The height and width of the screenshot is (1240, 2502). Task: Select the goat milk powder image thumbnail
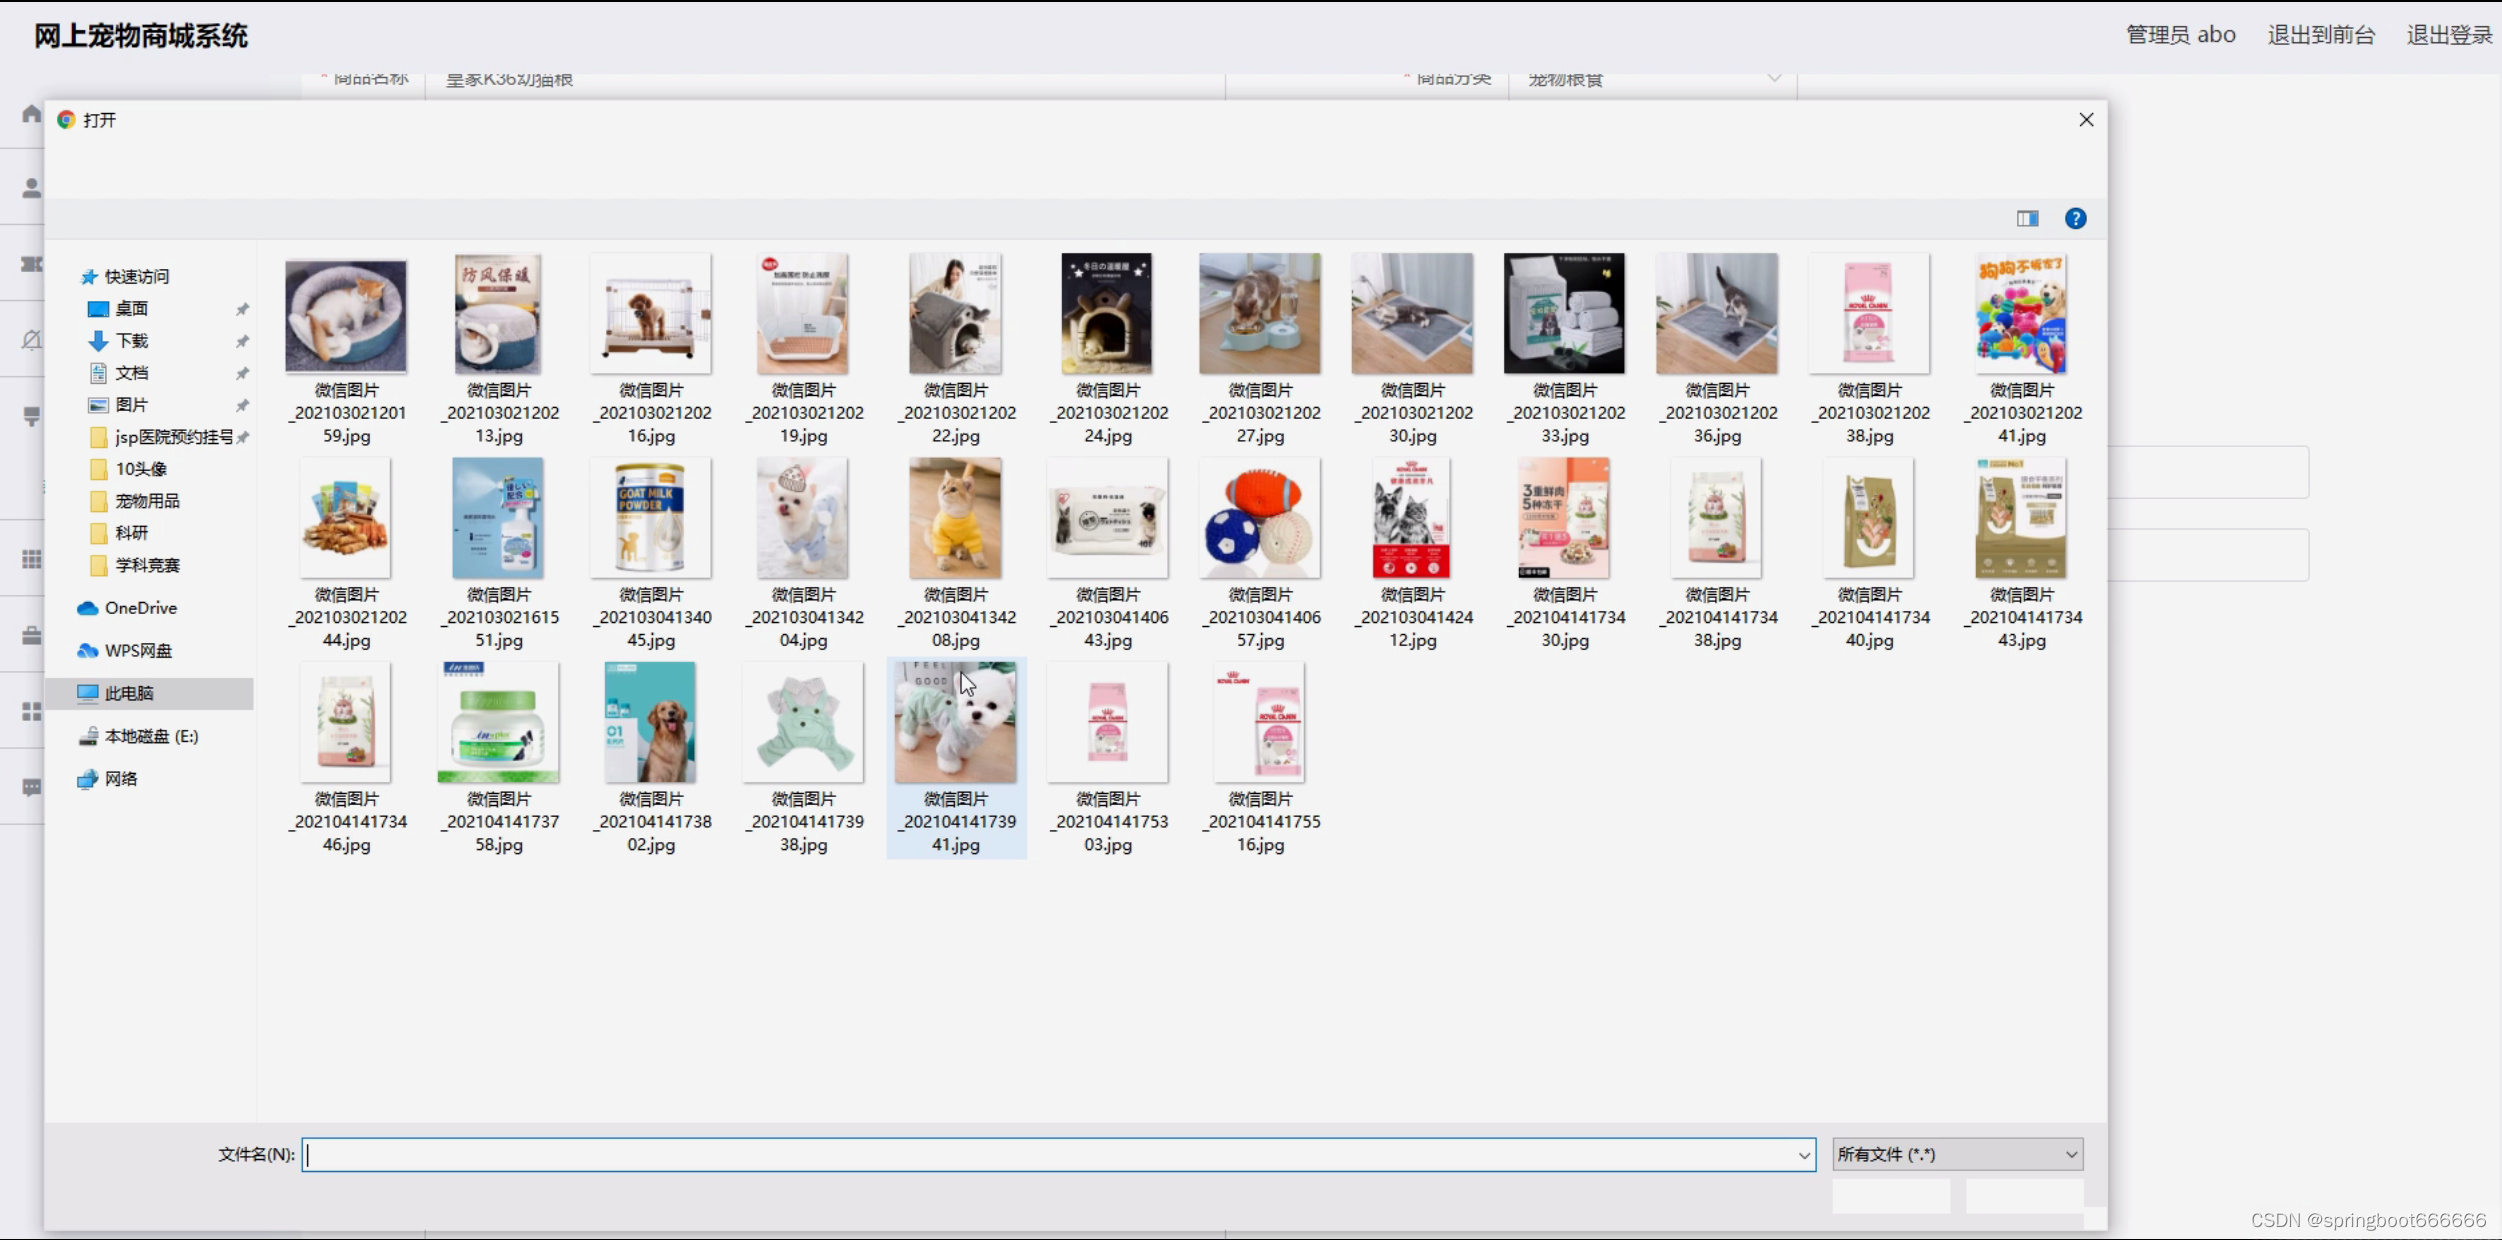[x=651, y=518]
